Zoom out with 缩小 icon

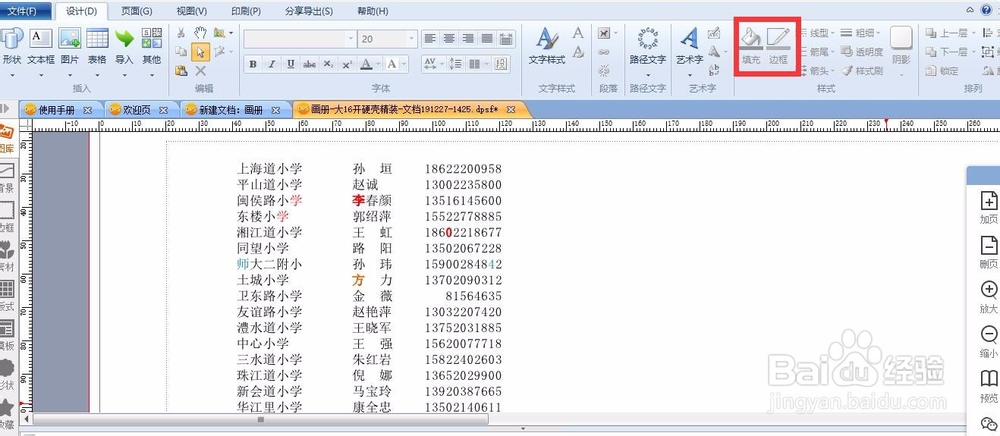989,335
